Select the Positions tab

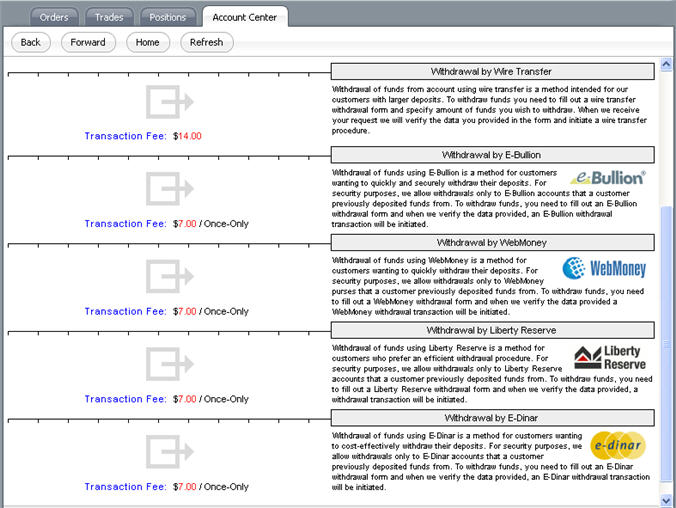coord(168,17)
